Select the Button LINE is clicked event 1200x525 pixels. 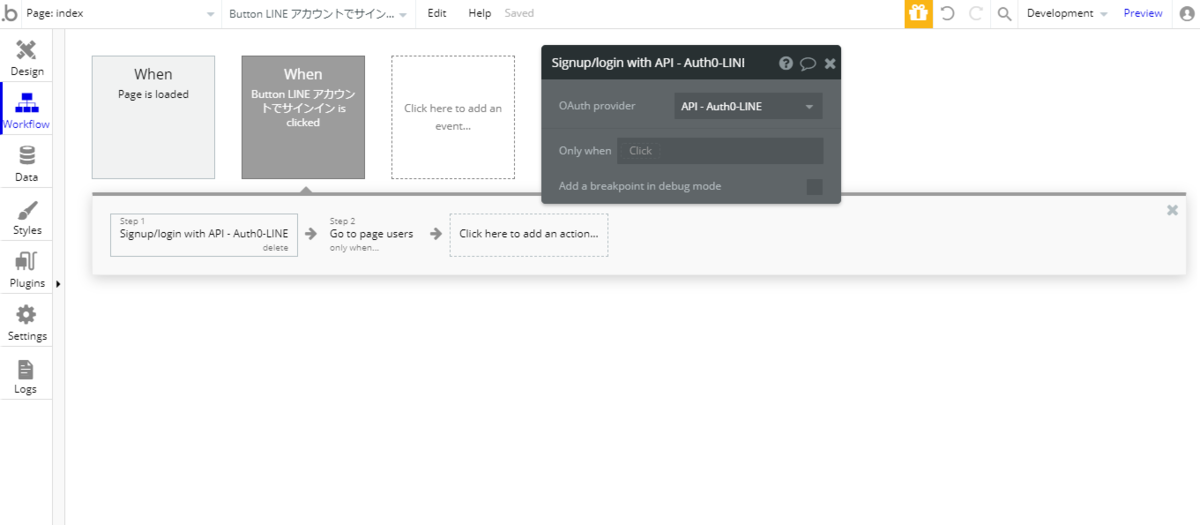coord(303,117)
